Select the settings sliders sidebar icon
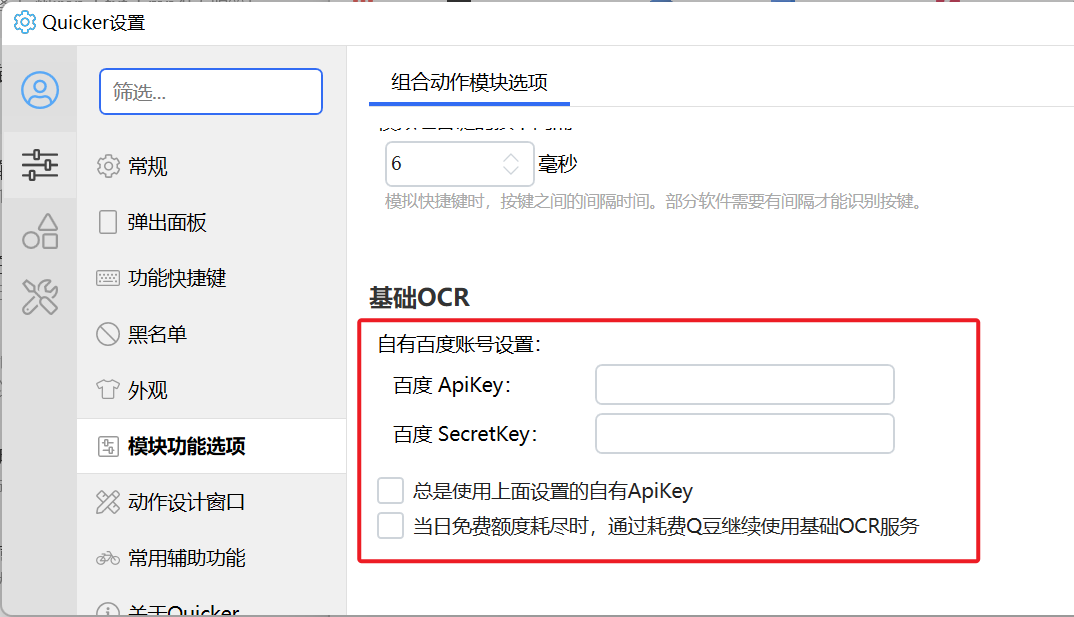 (x=40, y=165)
